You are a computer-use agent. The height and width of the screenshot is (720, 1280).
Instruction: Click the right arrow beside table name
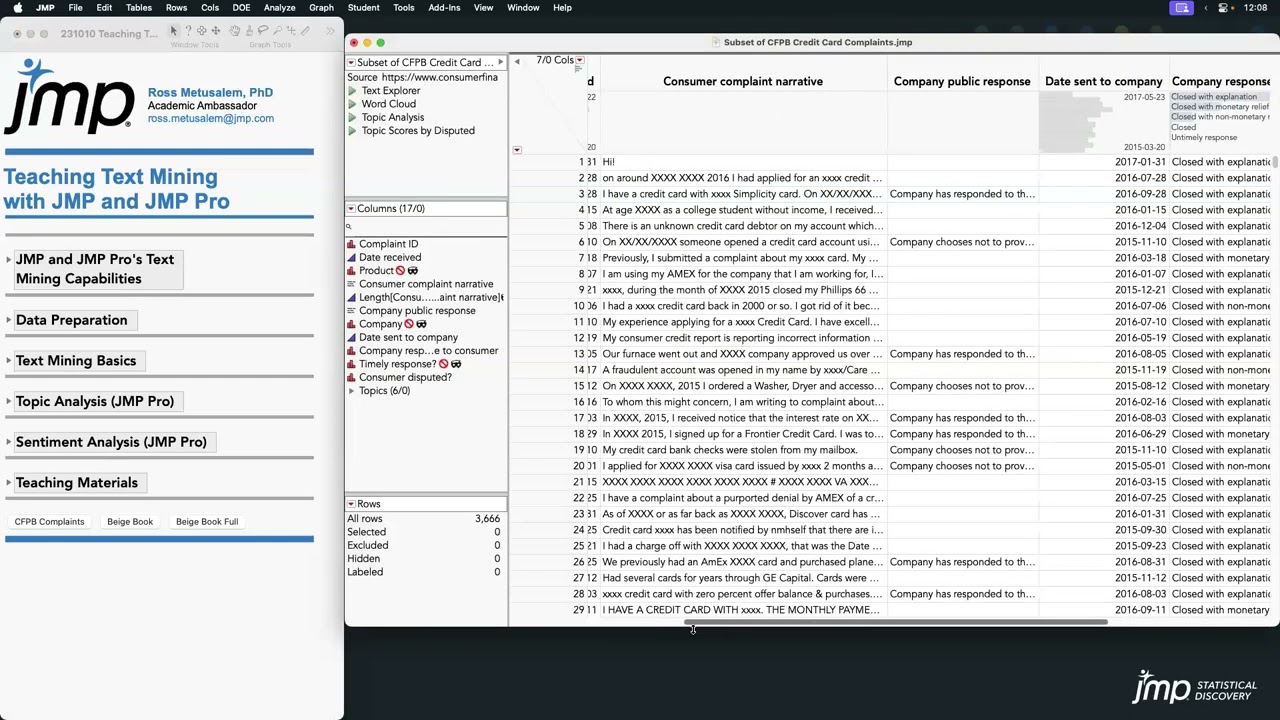click(500, 63)
